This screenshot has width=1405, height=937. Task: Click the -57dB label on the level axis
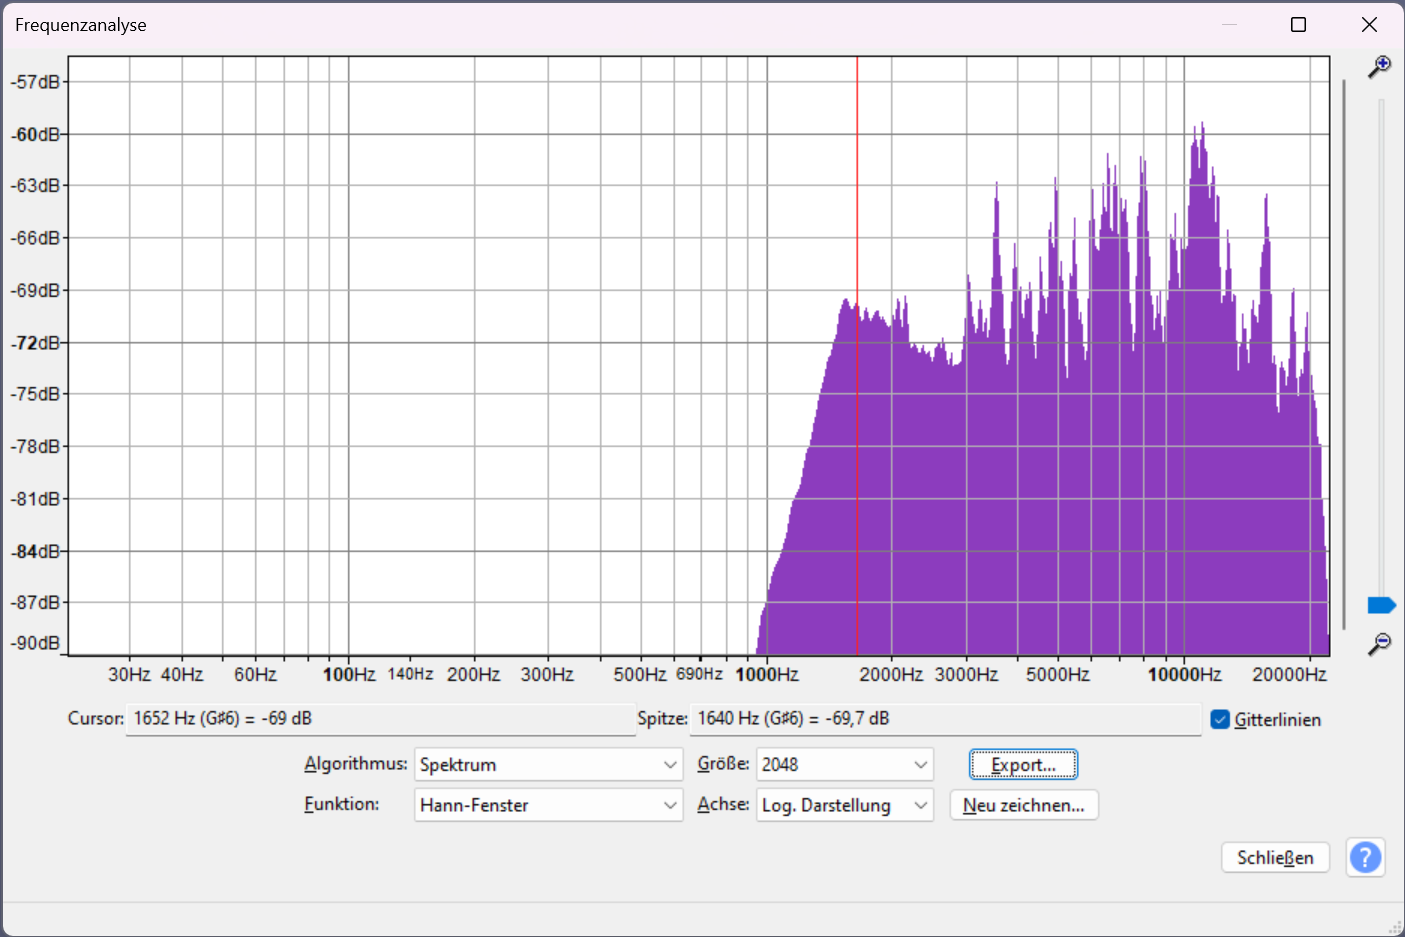pos(35,82)
